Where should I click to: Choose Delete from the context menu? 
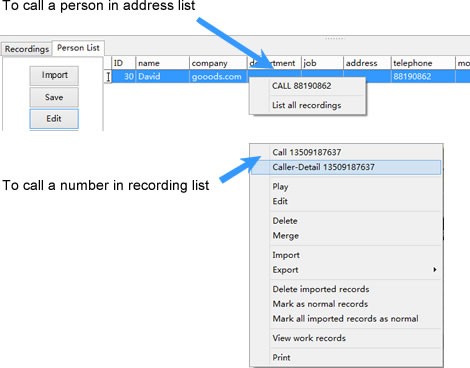point(346,221)
